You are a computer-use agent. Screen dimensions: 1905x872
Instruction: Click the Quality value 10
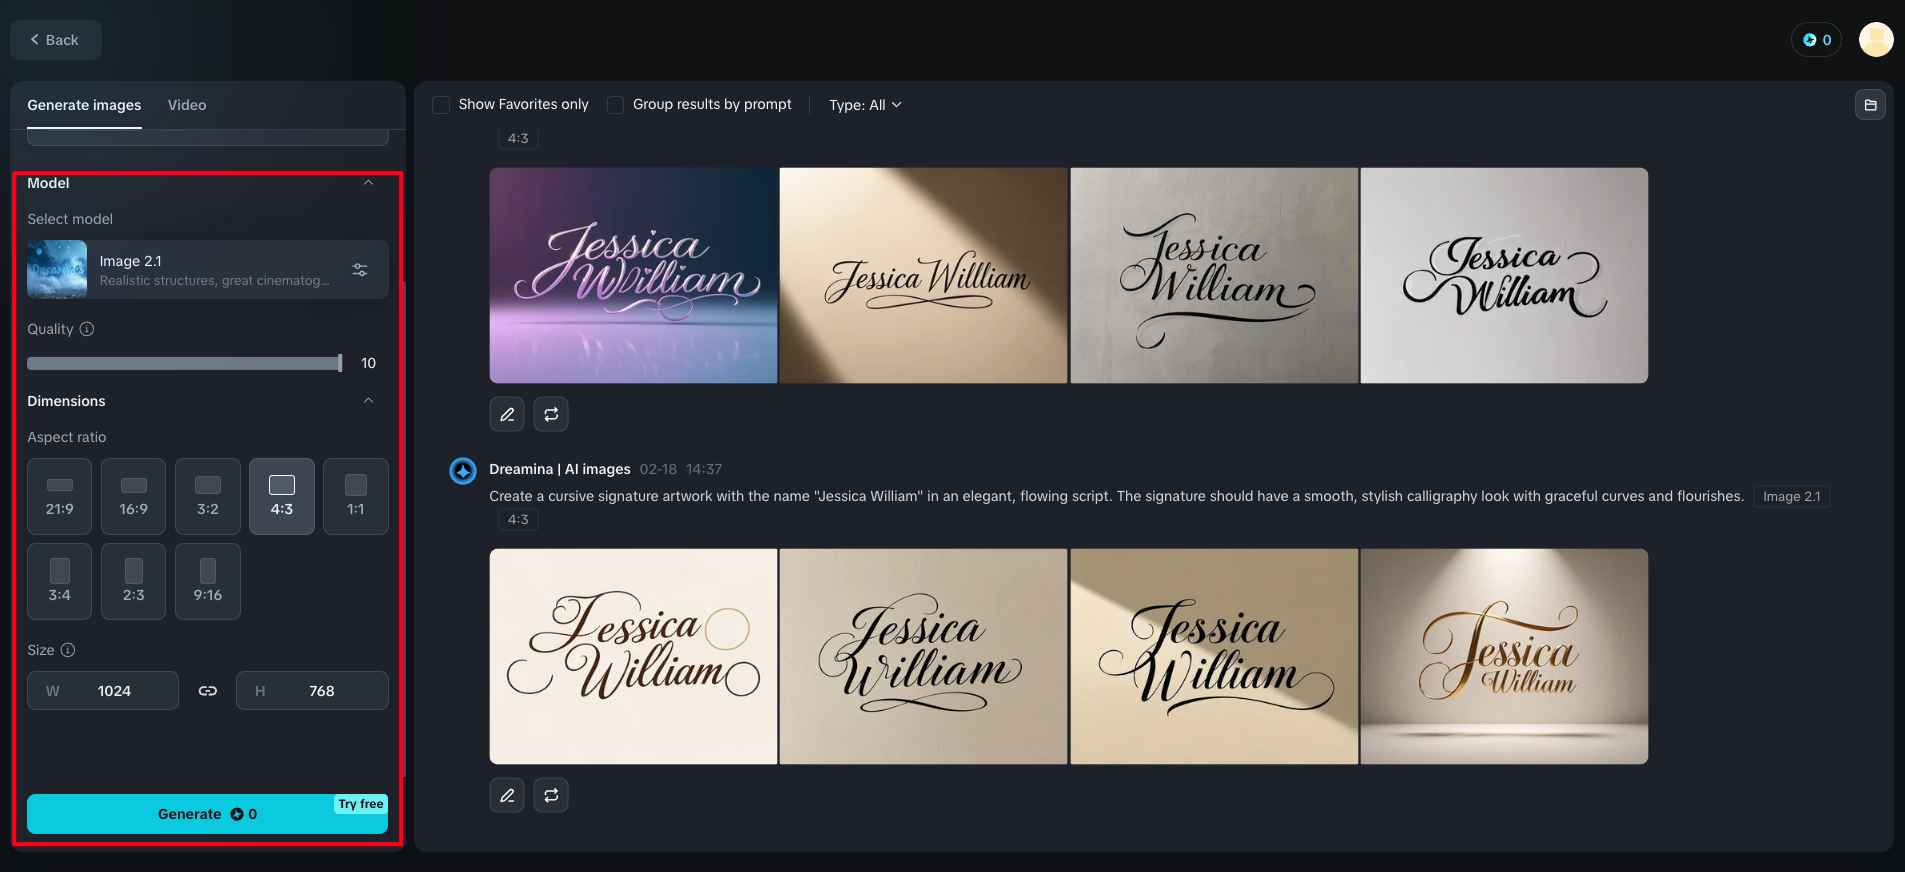click(368, 363)
